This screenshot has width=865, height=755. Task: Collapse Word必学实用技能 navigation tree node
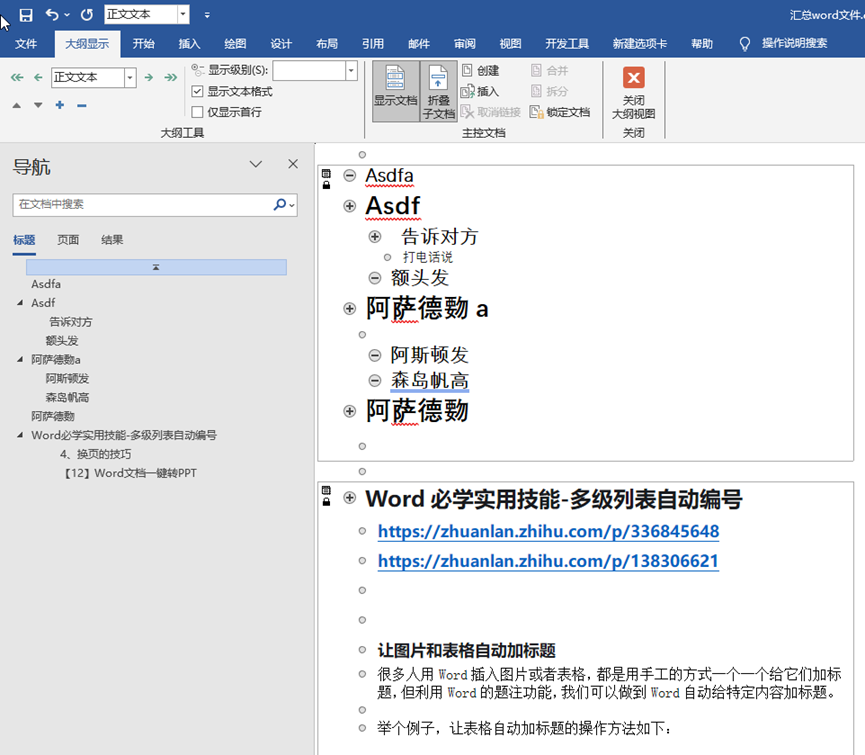click(x=20, y=435)
